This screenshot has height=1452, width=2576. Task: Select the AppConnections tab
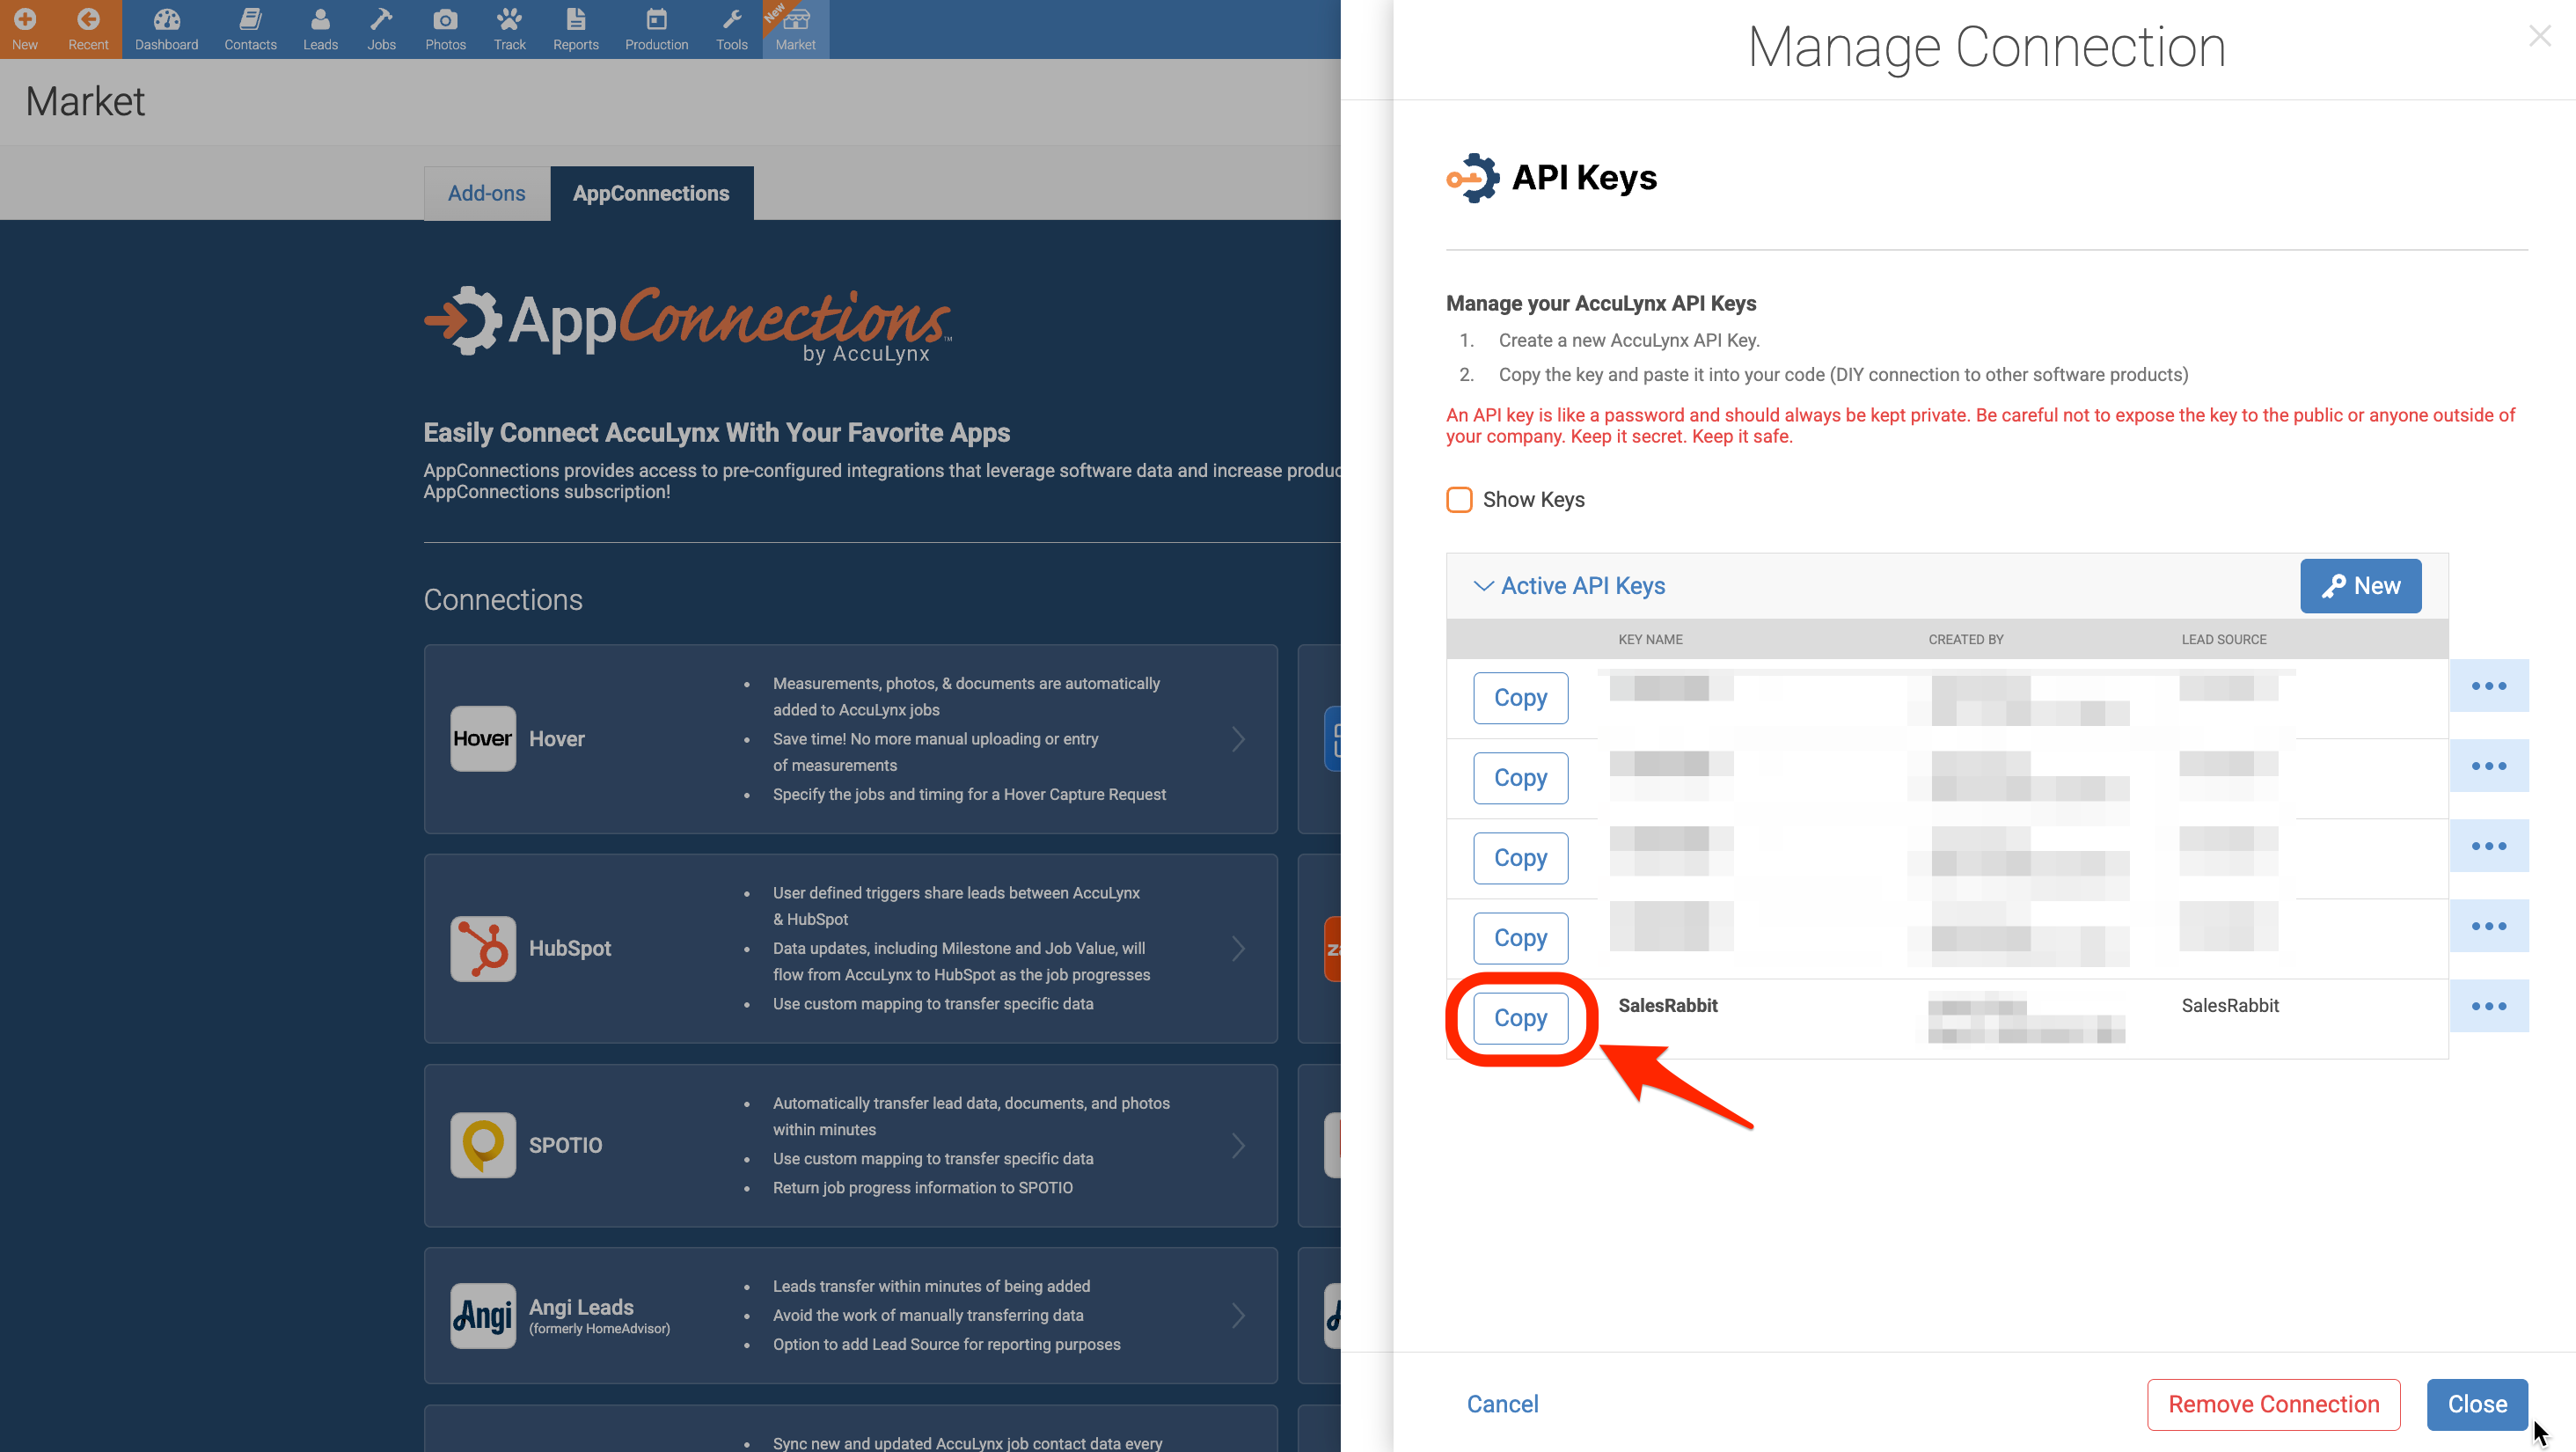pos(650,193)
